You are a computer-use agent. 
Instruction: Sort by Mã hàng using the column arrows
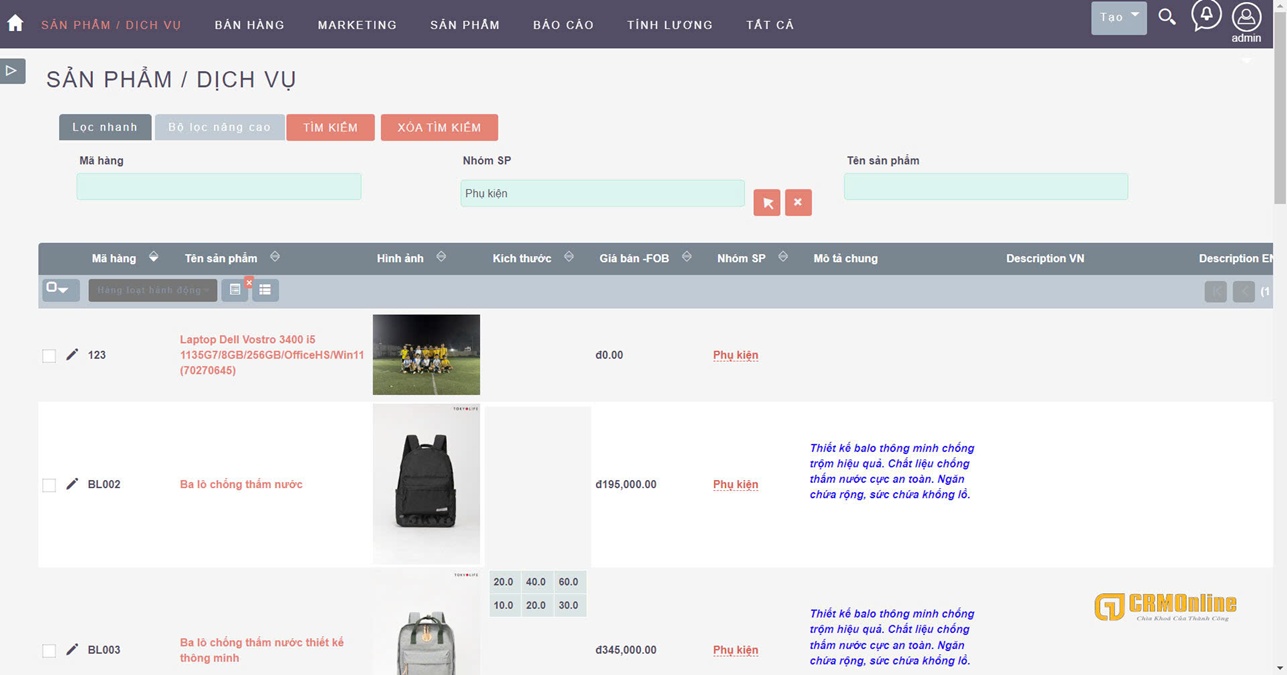pos(153,257)
